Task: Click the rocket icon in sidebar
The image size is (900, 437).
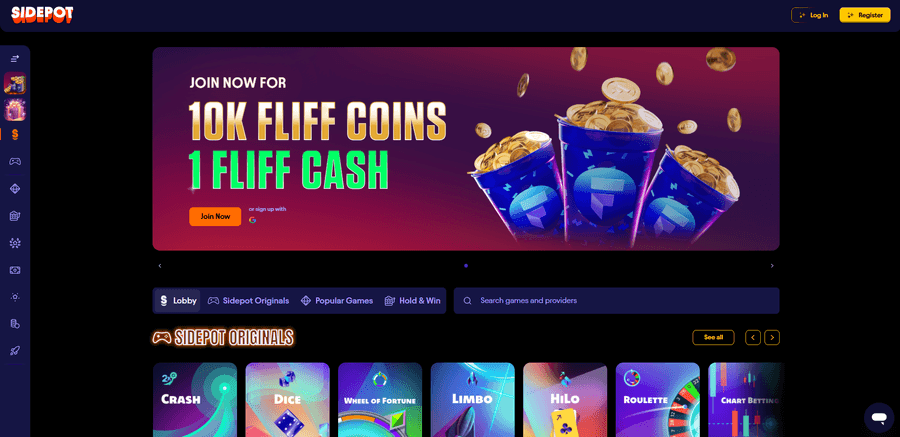Action: pos(15,351)
